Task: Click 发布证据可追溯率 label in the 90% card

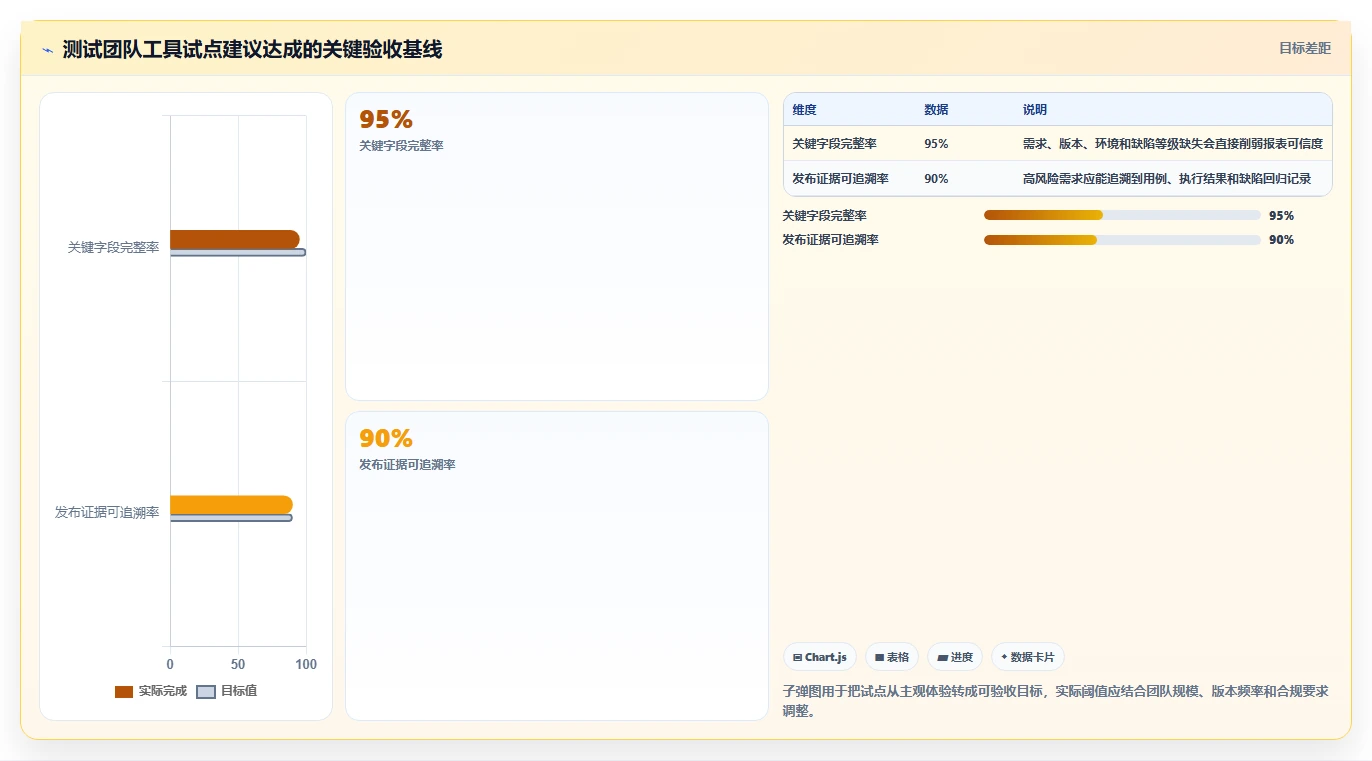Action: [x=407, y=465]
